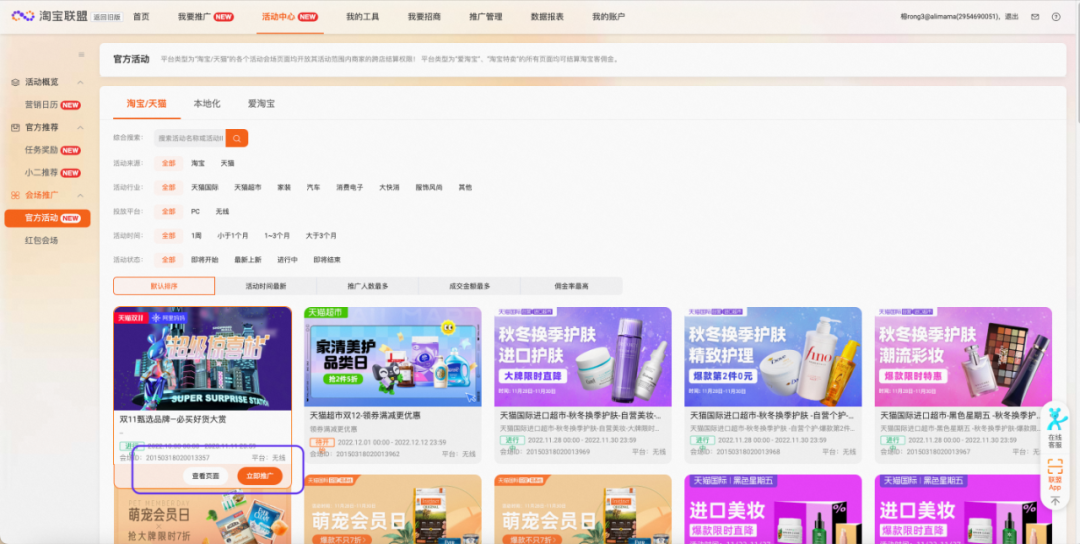Open 小二推荐 in the sidebar
The width and height of the screenshot is (1080, 544).
[x=52, y=172]
